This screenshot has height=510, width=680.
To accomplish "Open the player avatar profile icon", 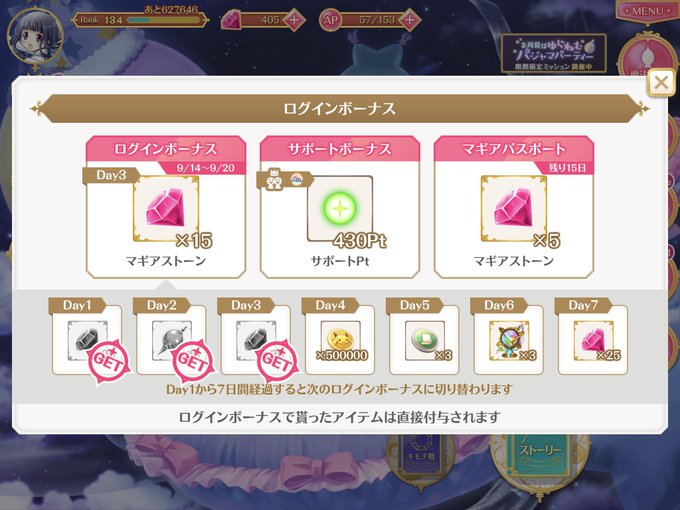I will (x=36, y=36).
